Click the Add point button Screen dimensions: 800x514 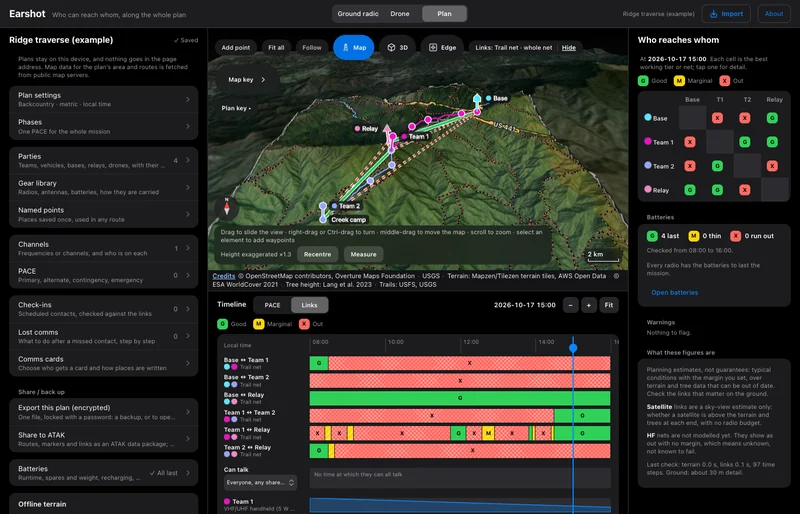[236, 47]
